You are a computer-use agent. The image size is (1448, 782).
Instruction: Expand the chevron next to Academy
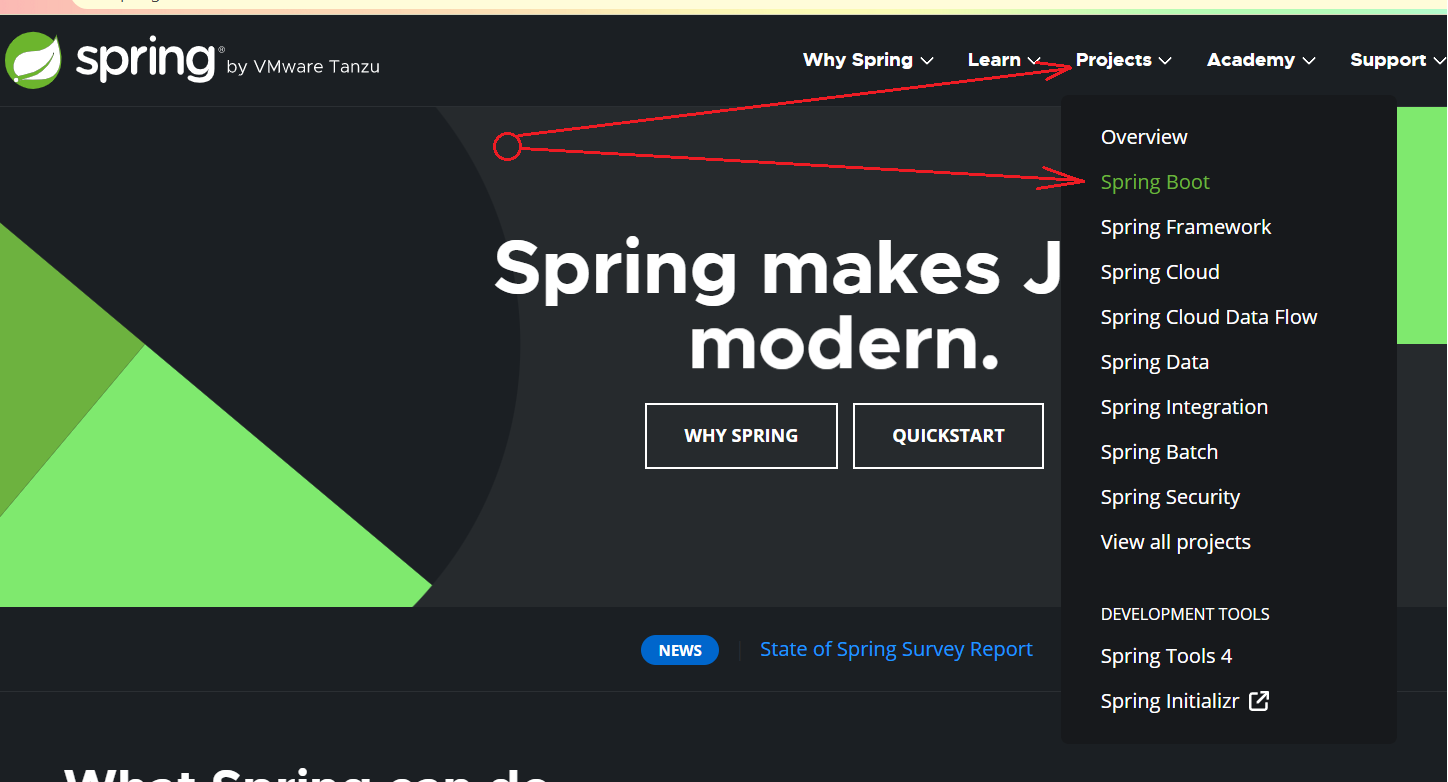[x=1308, y=61]
